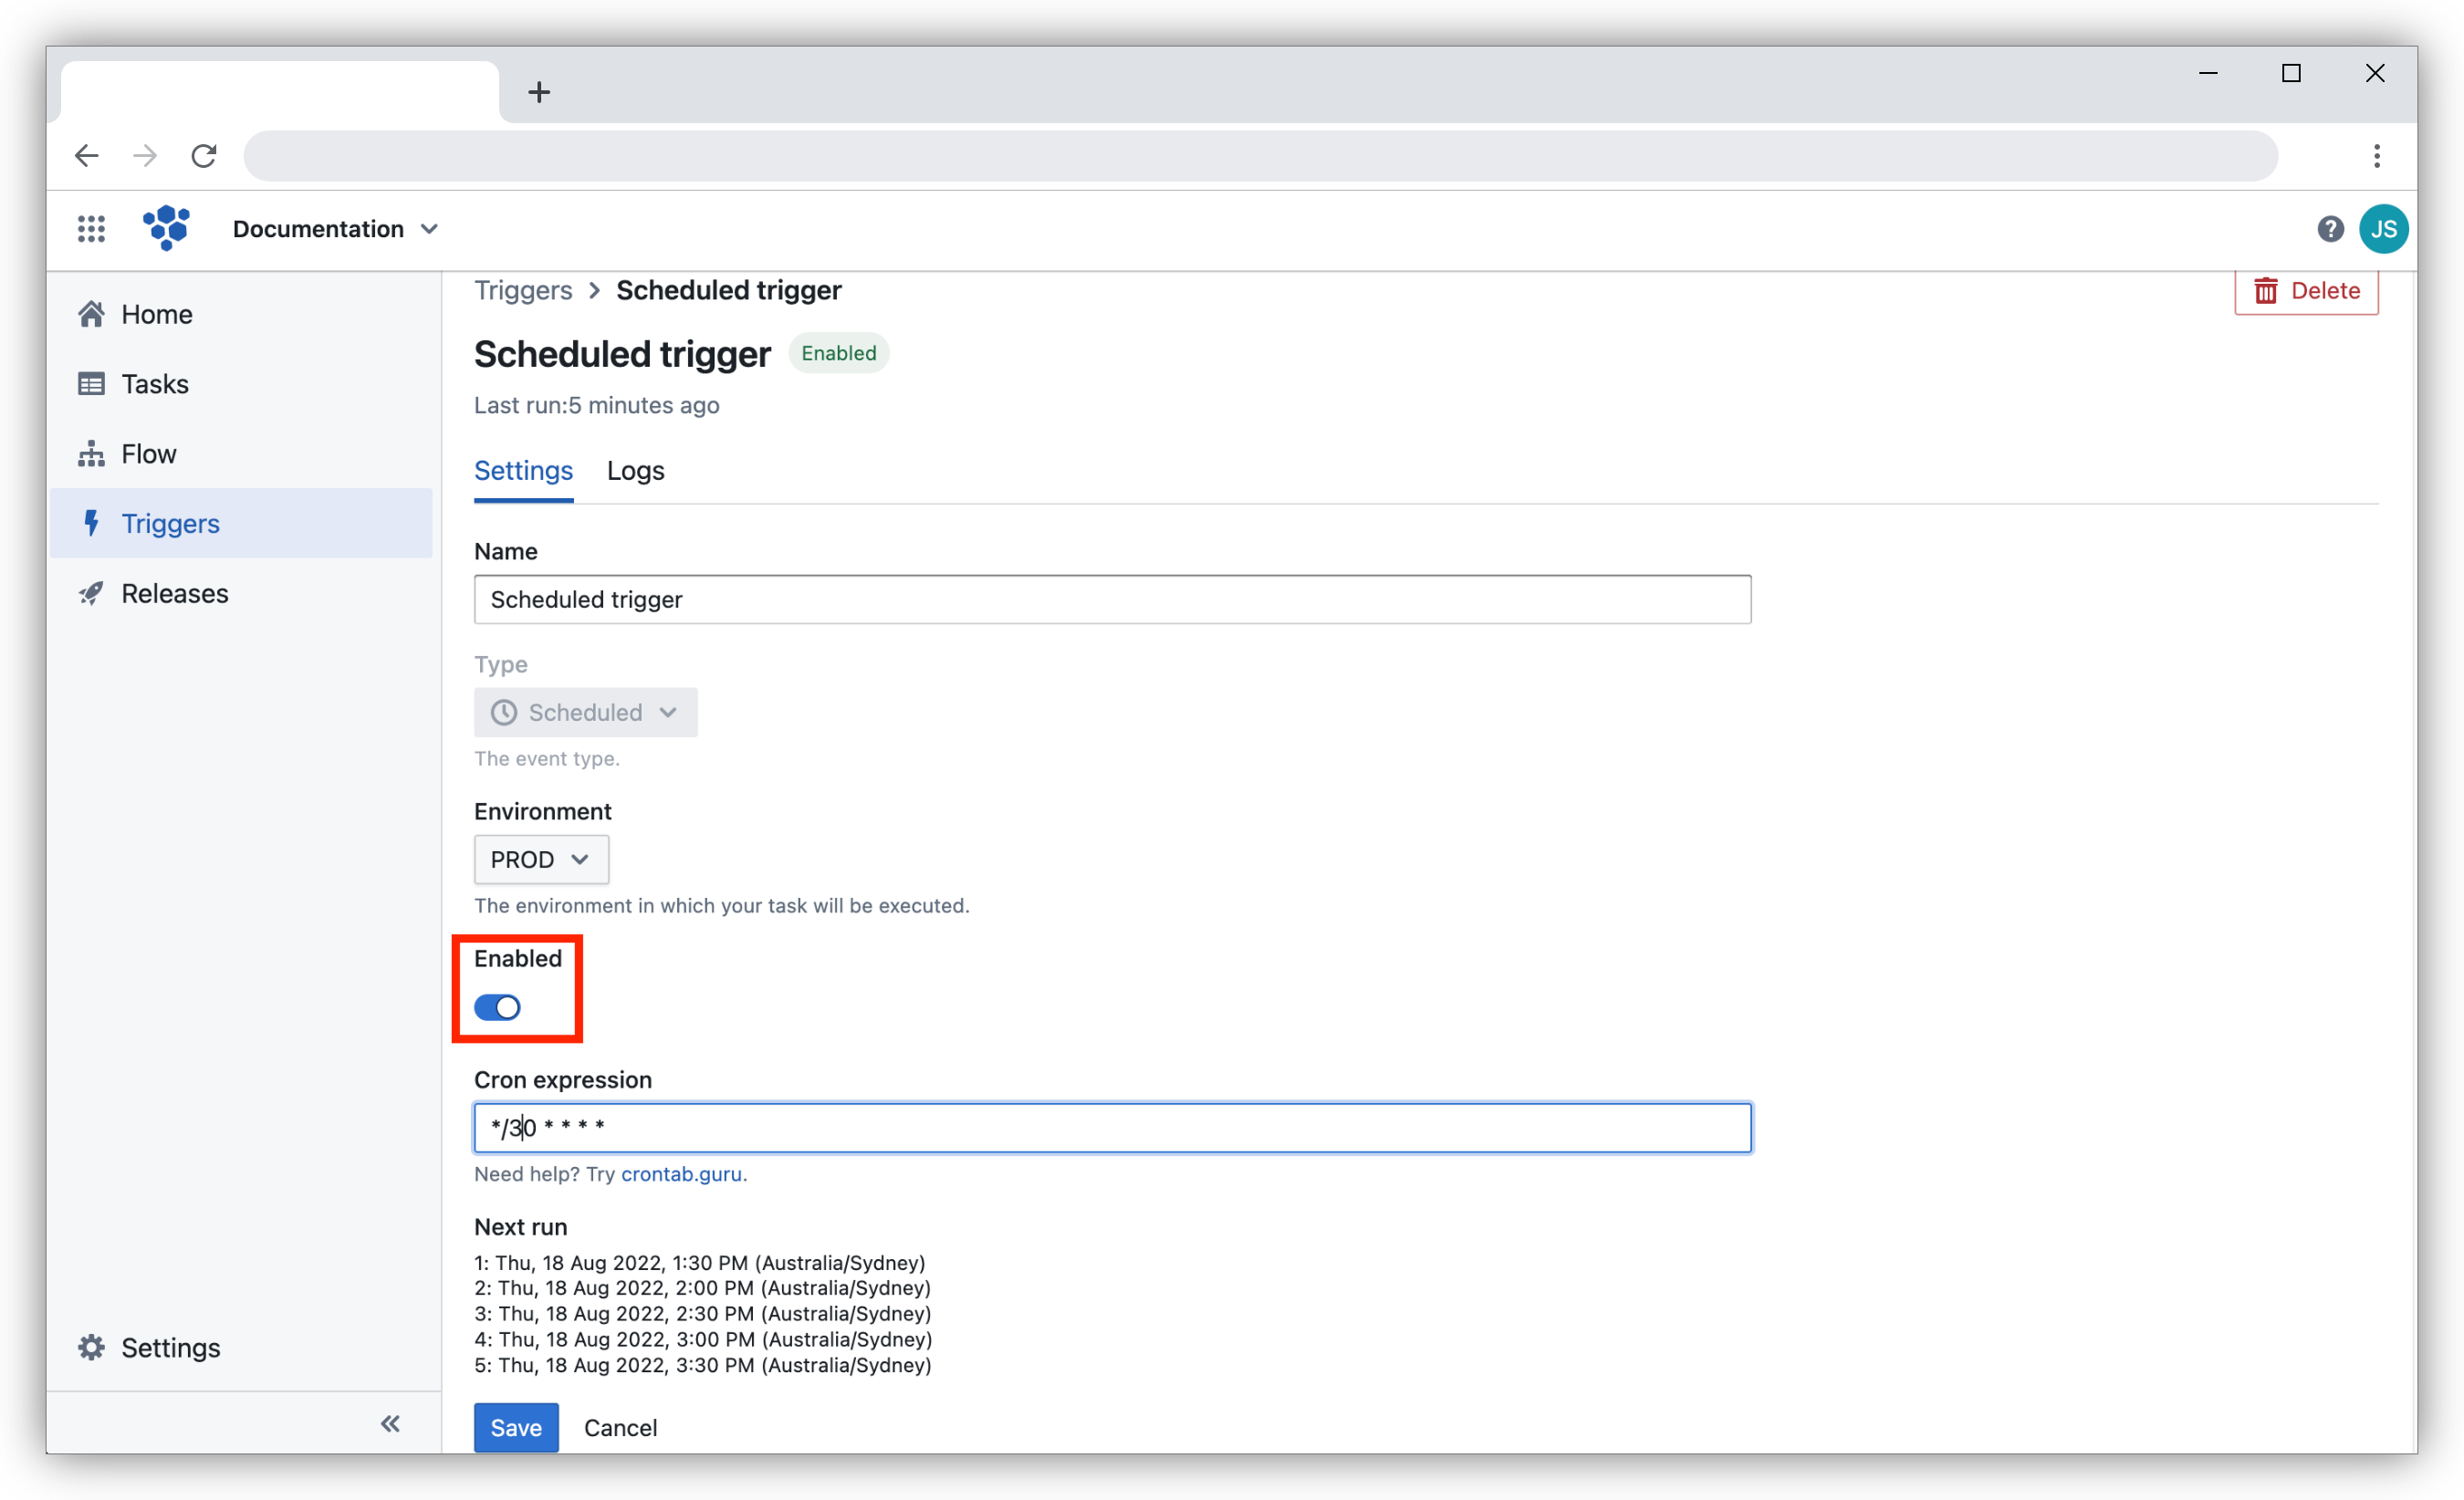The height and width of the screenshot is (1500, 2464).
Task: Click the Releases sidebar icon
Action: (x=93, y=591)
